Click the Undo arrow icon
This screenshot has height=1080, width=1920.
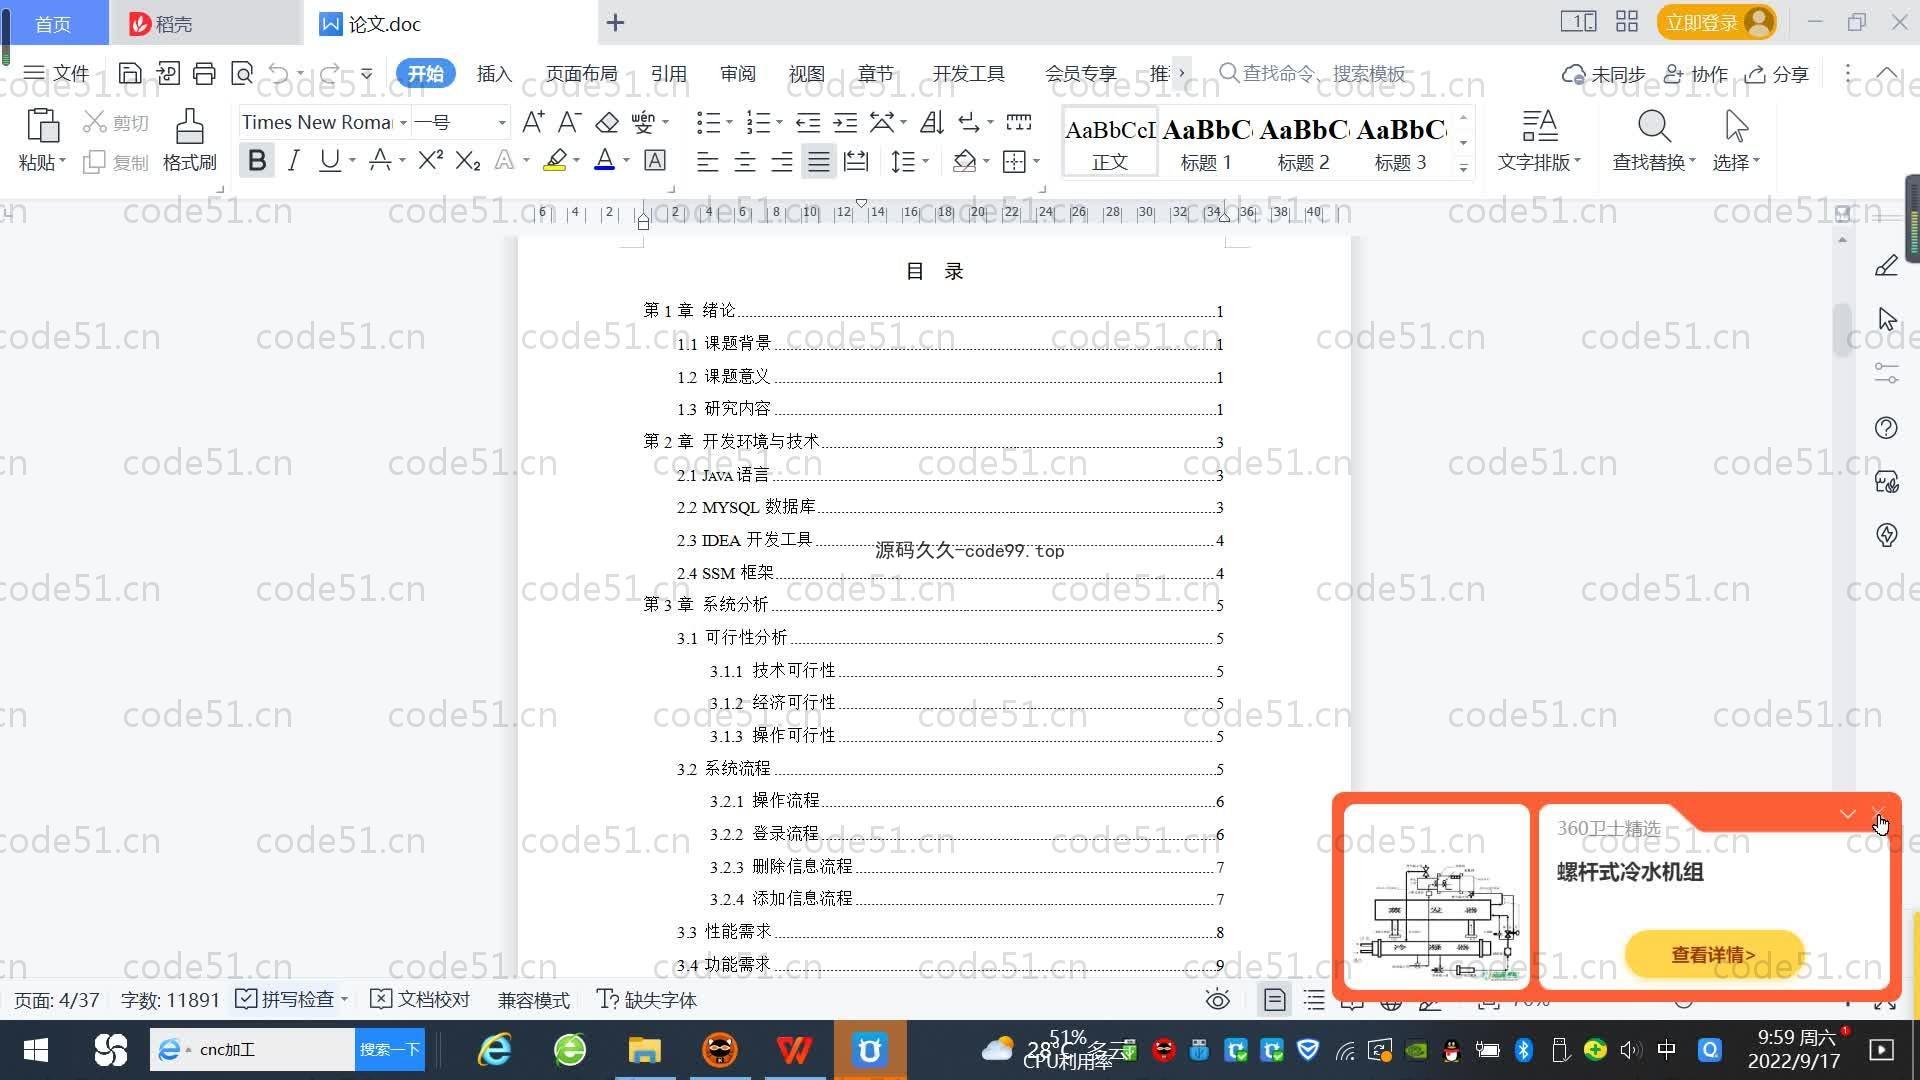tap(279, 73)
